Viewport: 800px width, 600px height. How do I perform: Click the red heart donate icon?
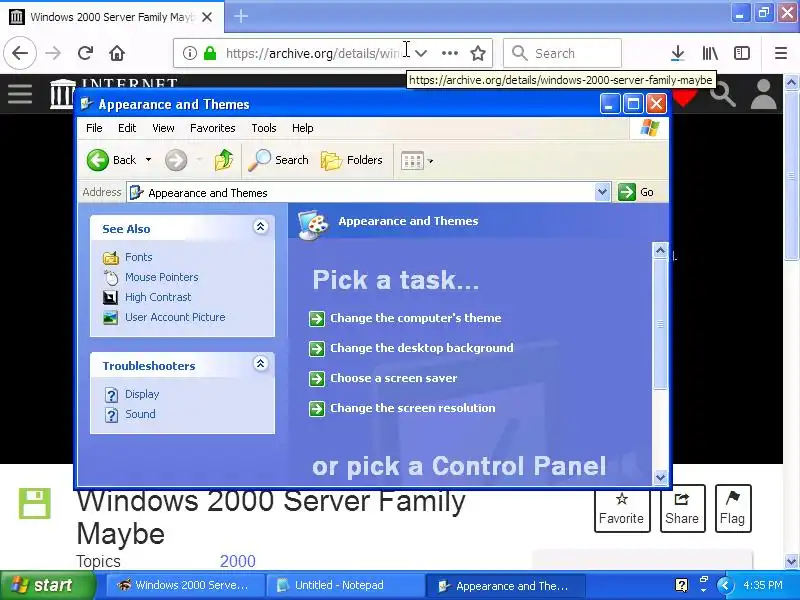pyautogui.click(x=685, y=97)
